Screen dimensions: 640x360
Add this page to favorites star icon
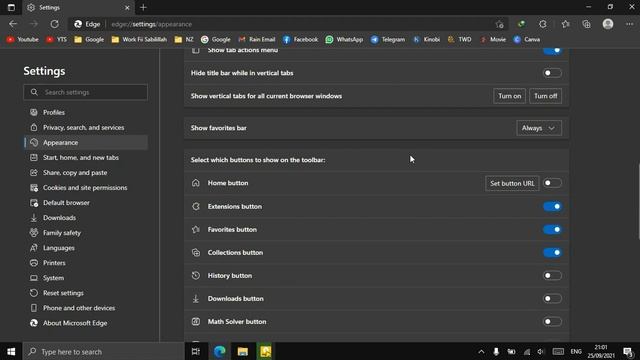(500, 24)
